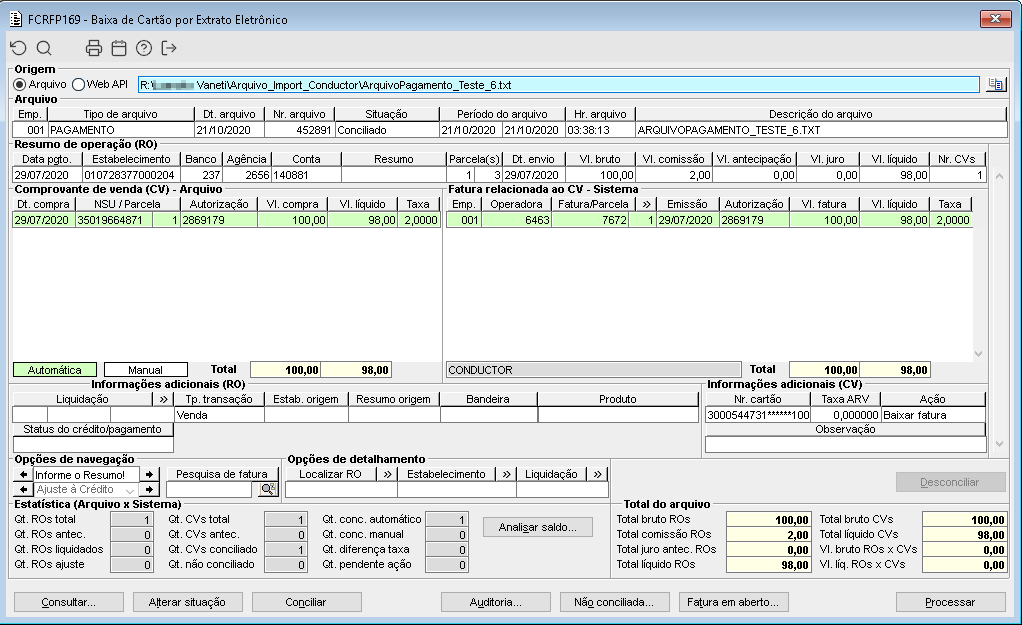Viewport: 1022px width, 625px height.
Task: Close the FCRFP169 window
Action: pyautogui.click(x=995, y=19)
